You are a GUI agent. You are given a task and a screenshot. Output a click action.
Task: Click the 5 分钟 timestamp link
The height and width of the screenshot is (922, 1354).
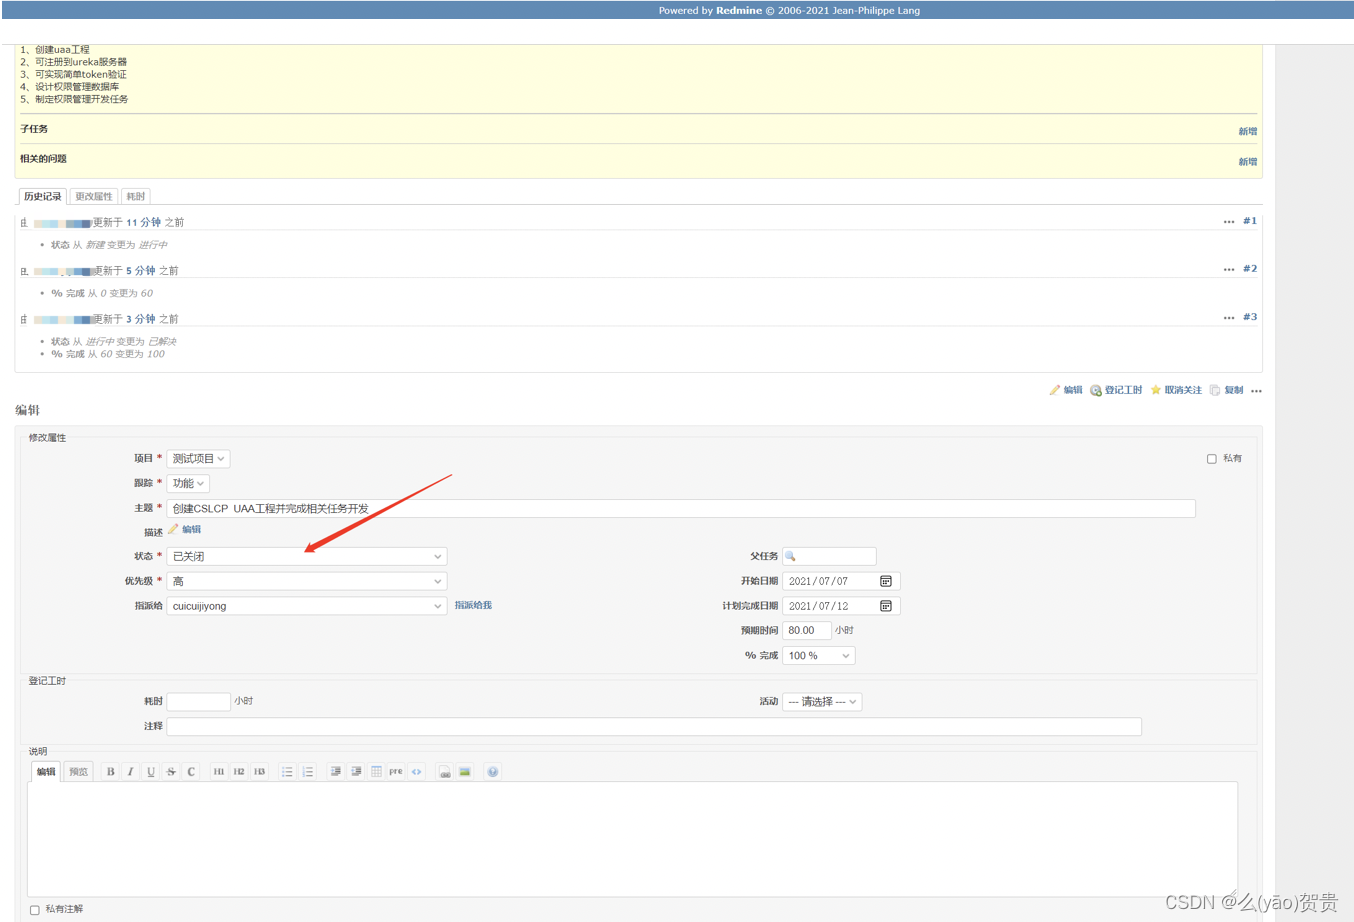[x=141, y=271]
